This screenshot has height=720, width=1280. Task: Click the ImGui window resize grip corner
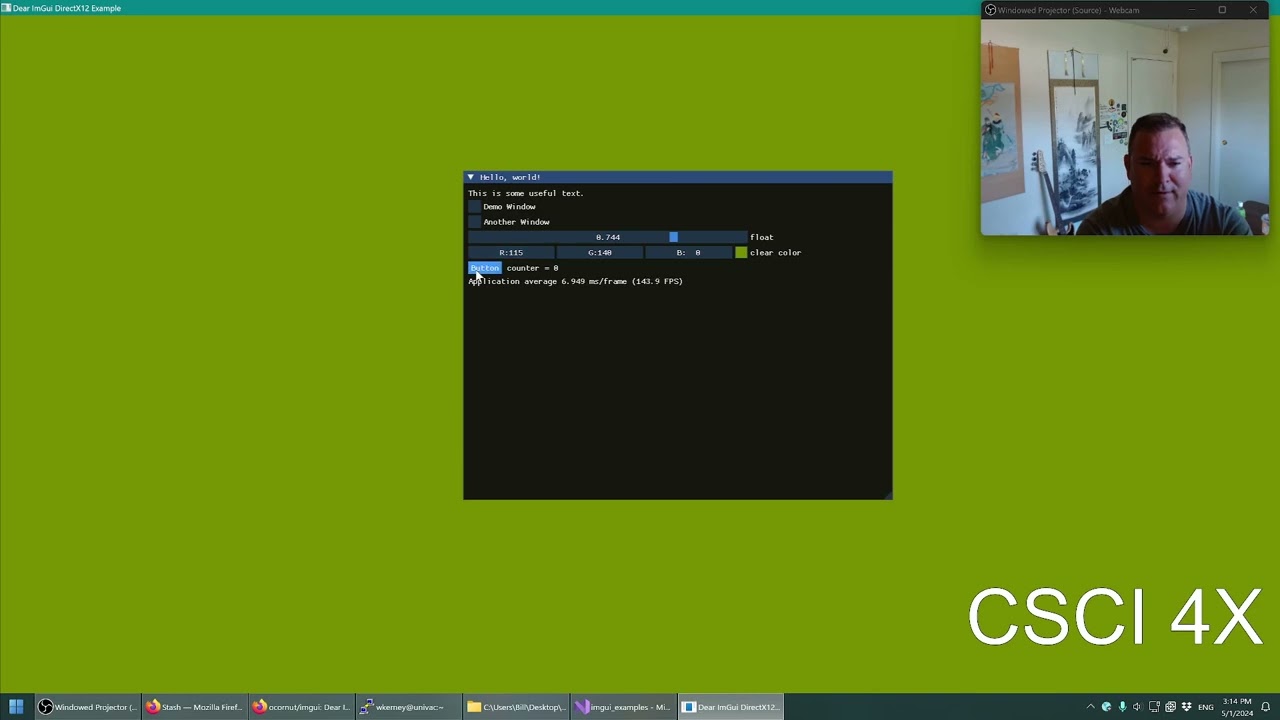click(x=886, y=493)
